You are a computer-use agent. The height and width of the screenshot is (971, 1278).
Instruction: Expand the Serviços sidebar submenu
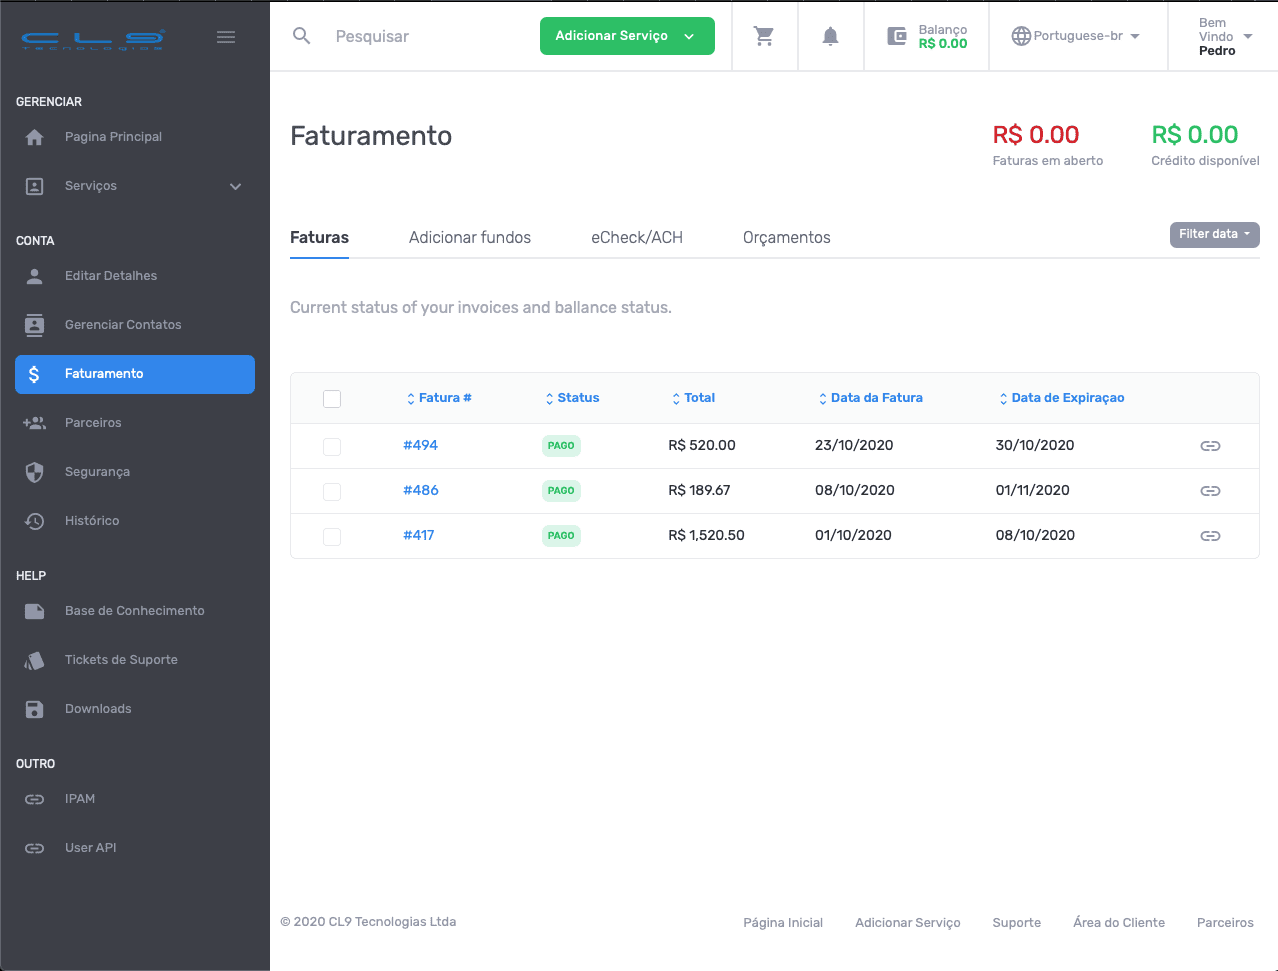(x=235, y=186)
